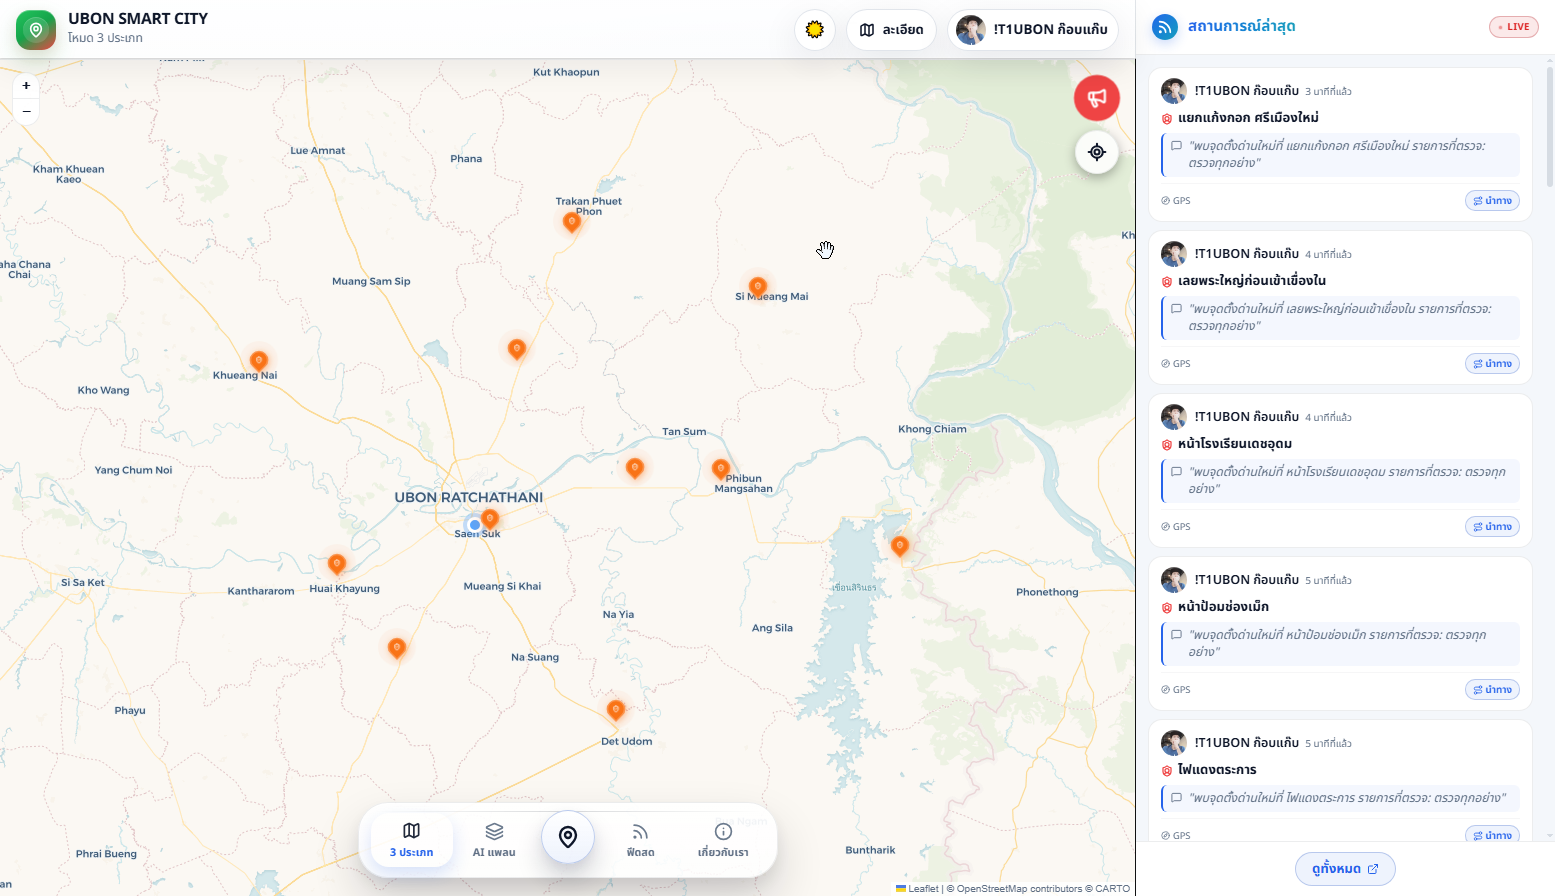Click the sun theme icon in top bar
1555x896 pixels.
click(814, 29)
